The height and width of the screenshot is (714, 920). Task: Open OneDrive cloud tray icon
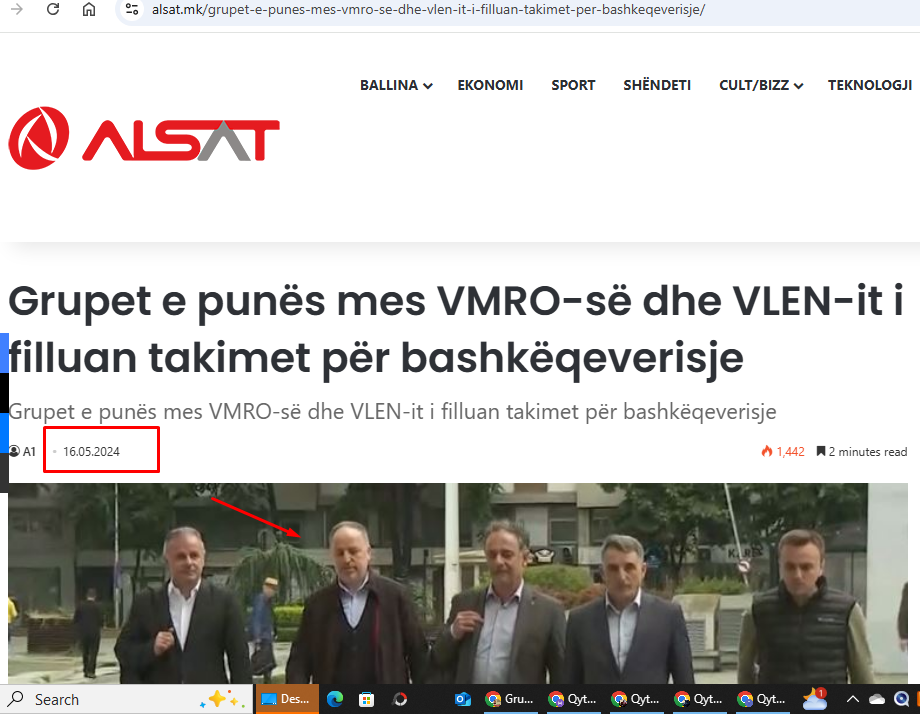[x=877, y=699]
